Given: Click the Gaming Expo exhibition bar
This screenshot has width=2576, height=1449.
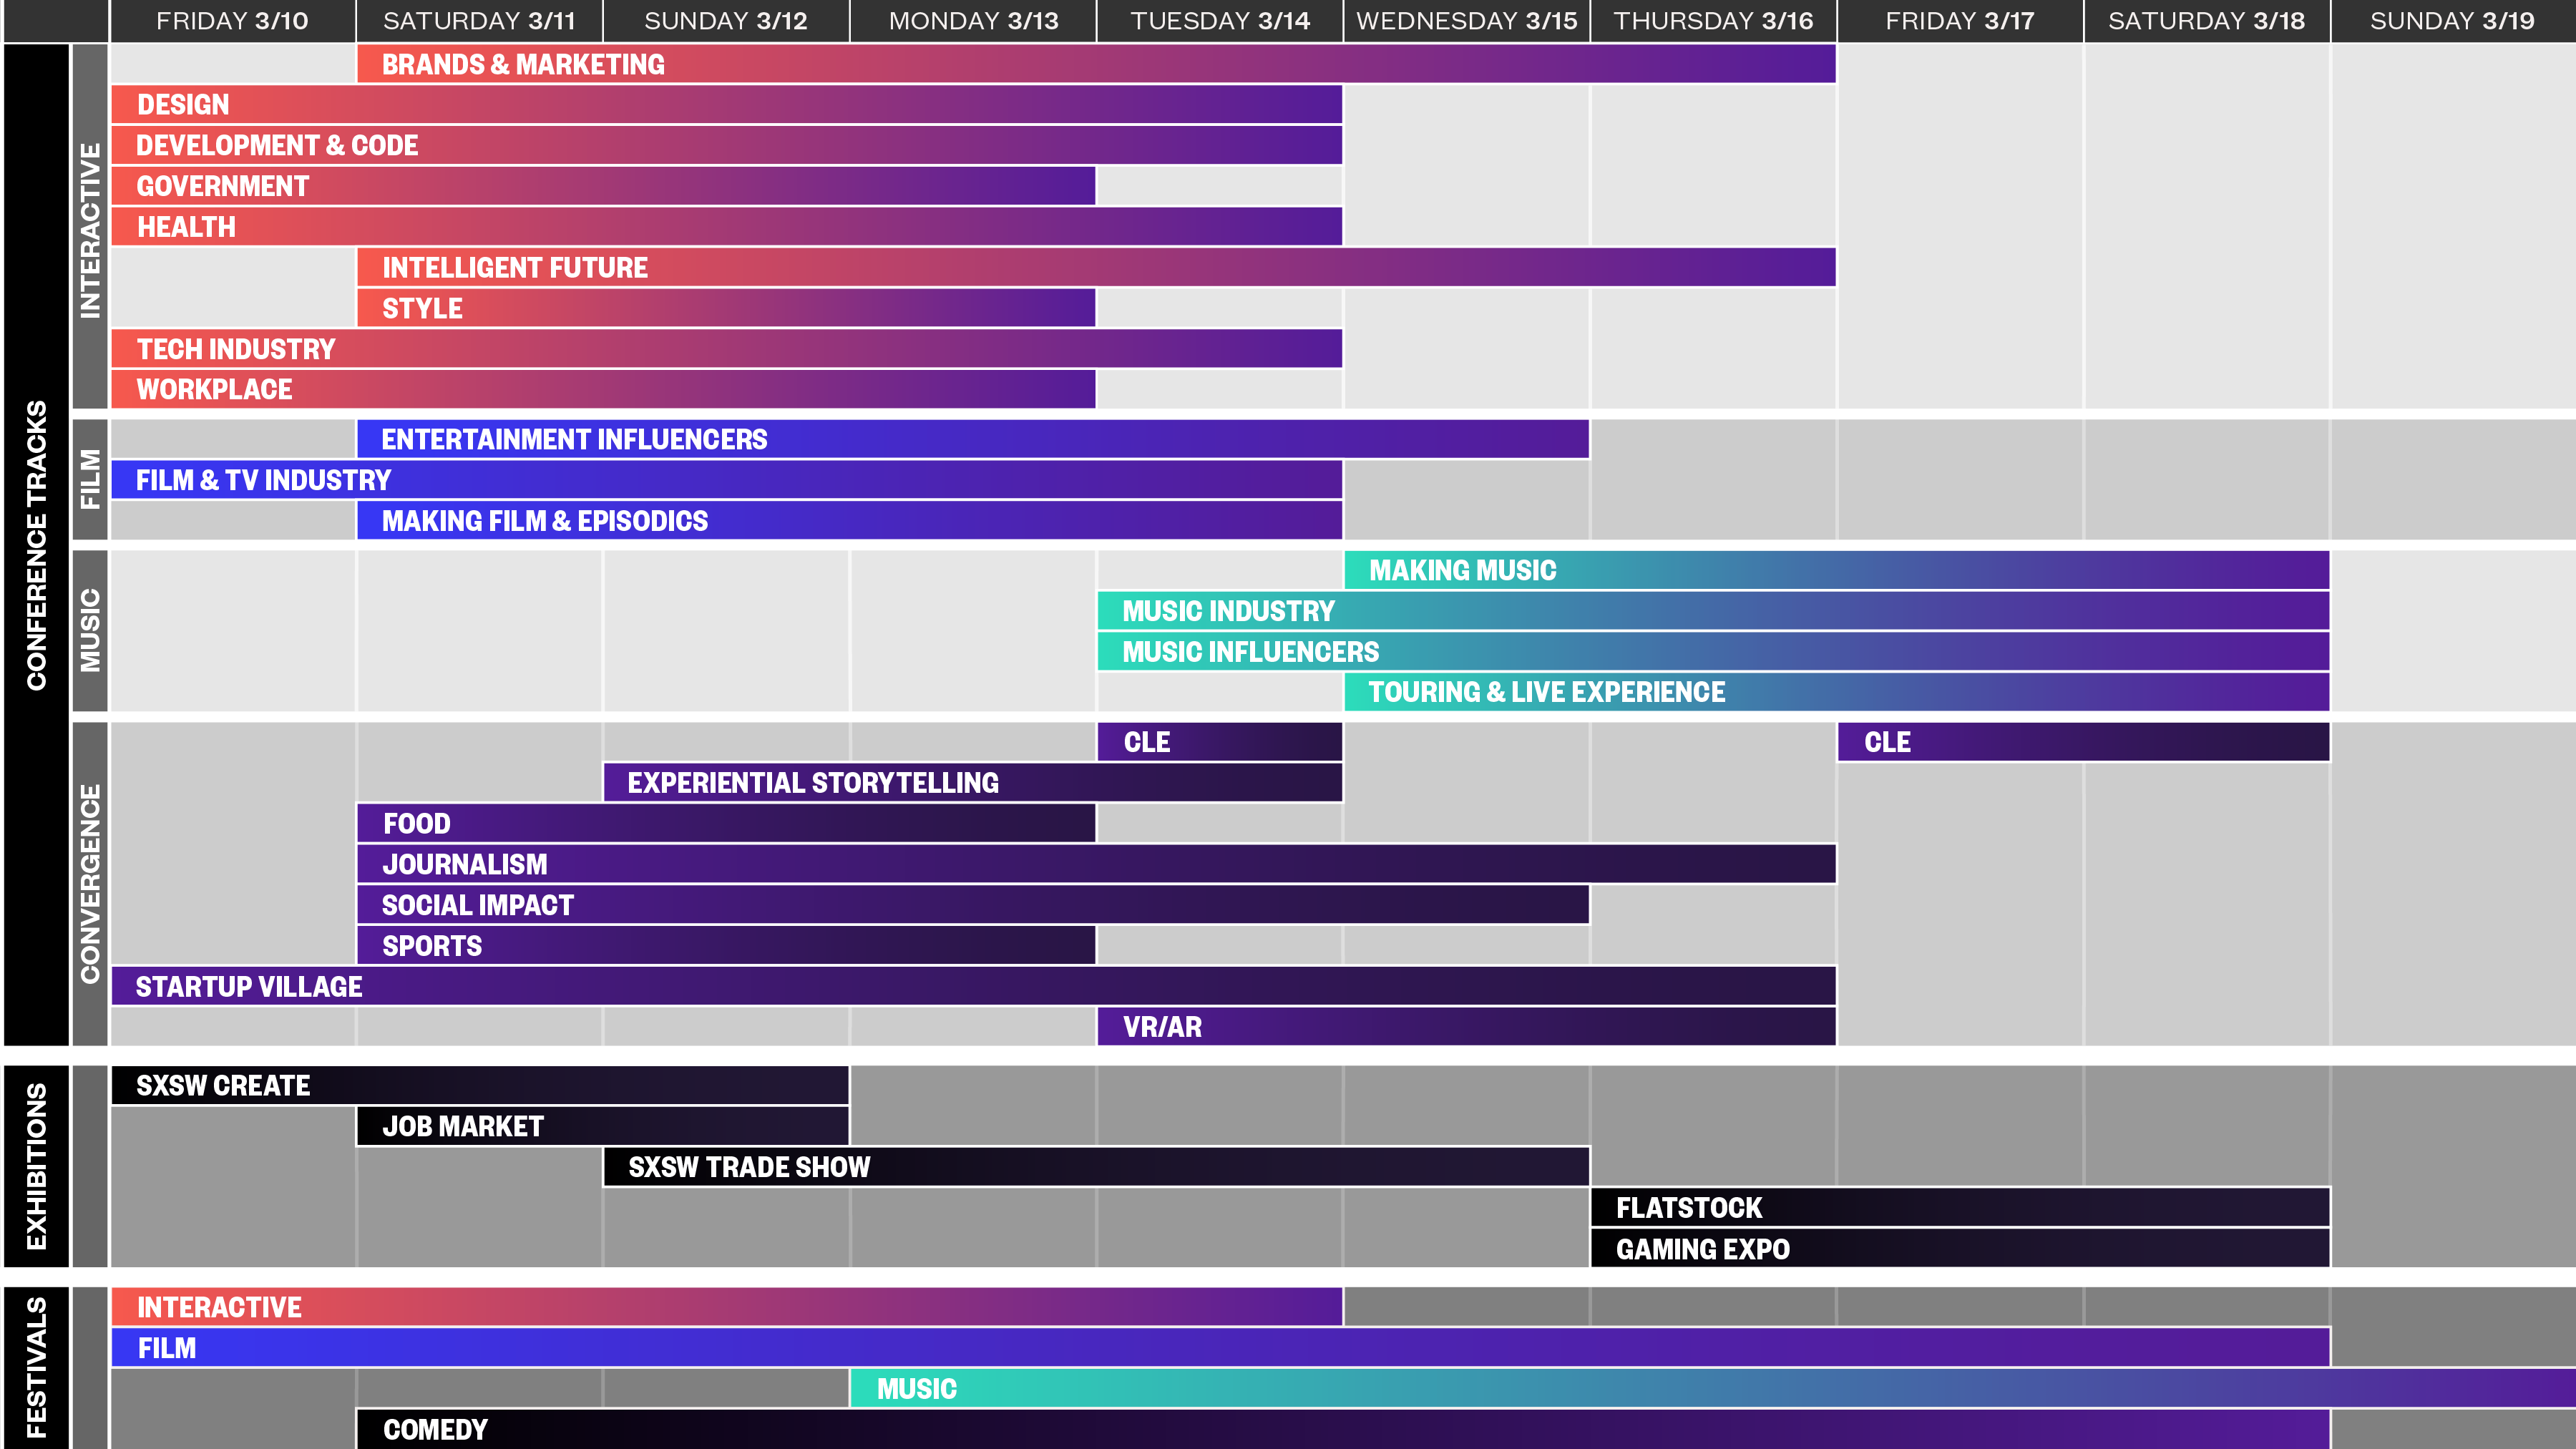Looking at the screenshot, I should [x=1959, y=1249].
